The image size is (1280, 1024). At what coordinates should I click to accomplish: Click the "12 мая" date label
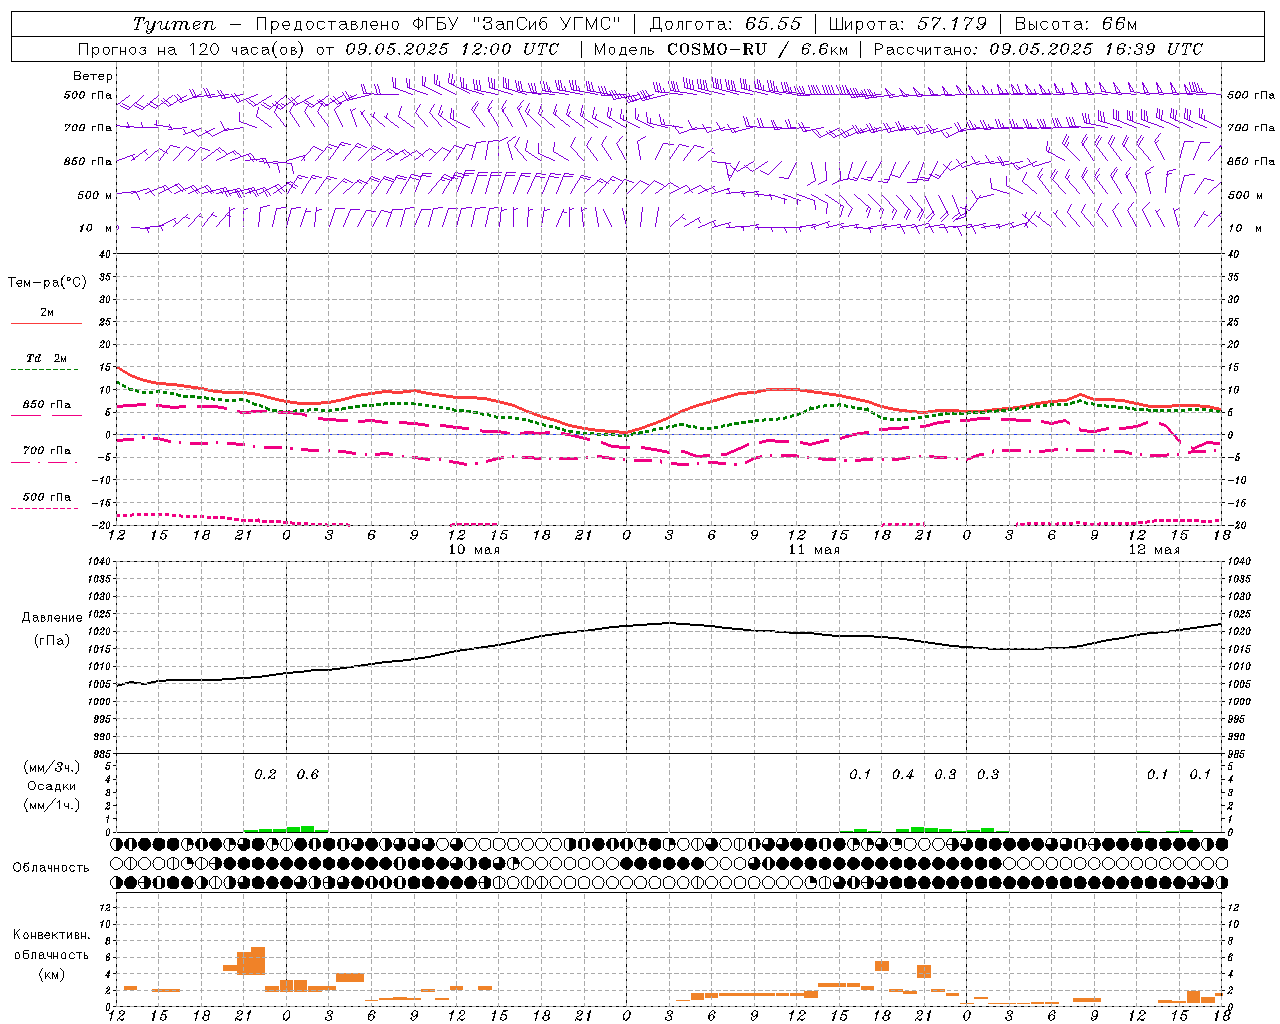pos(1154,550)
